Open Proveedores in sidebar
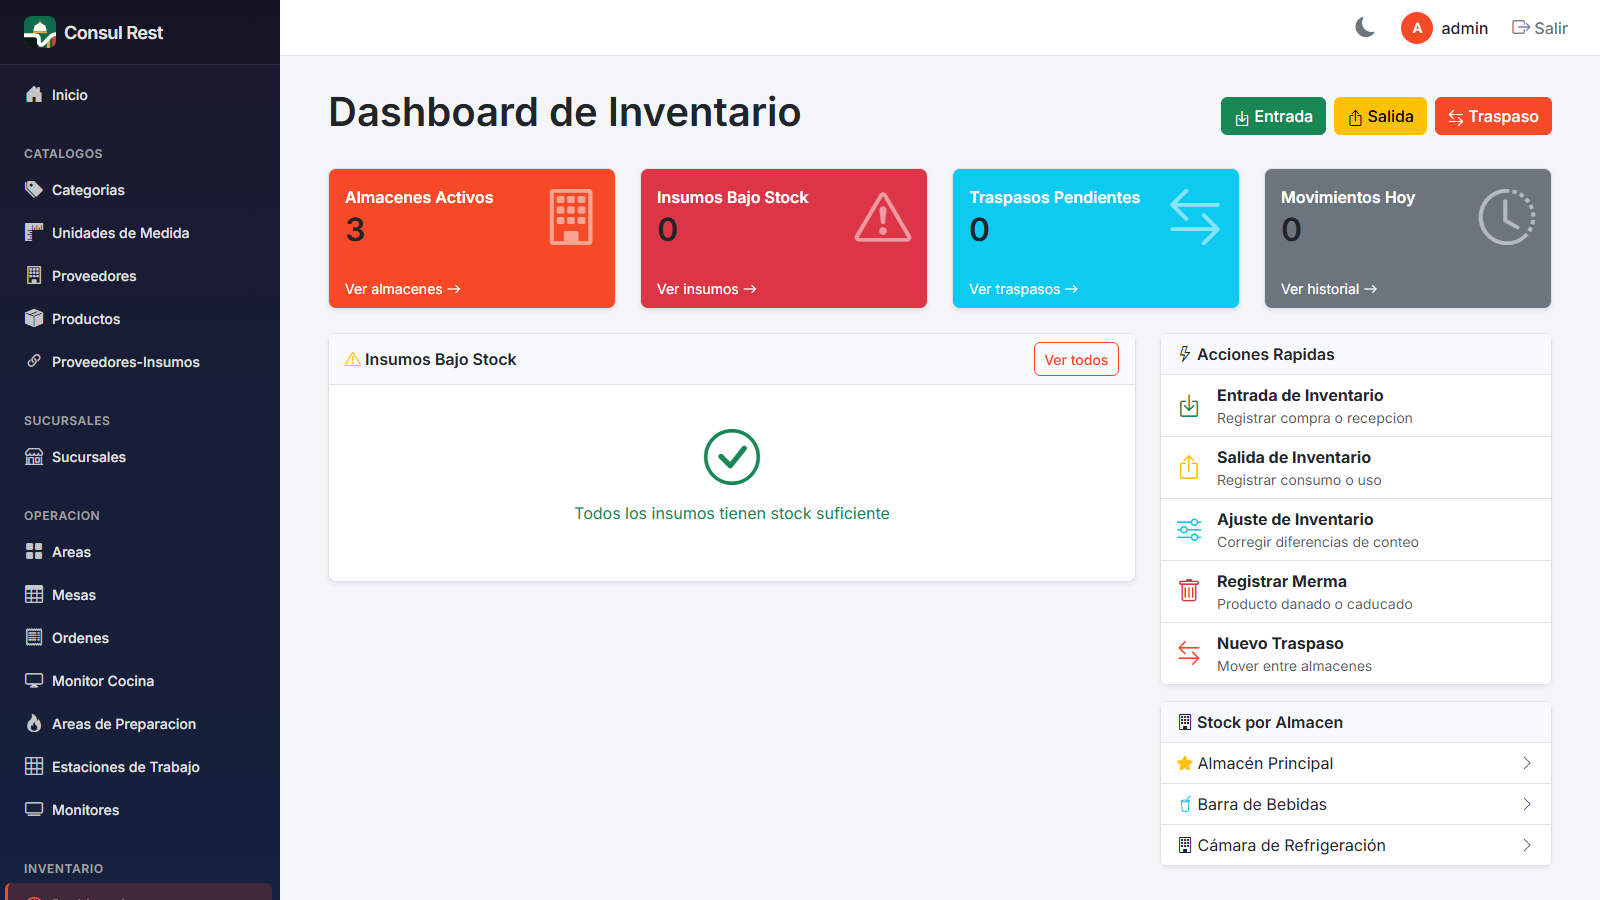1600x900 pixels. pos(140,276)
